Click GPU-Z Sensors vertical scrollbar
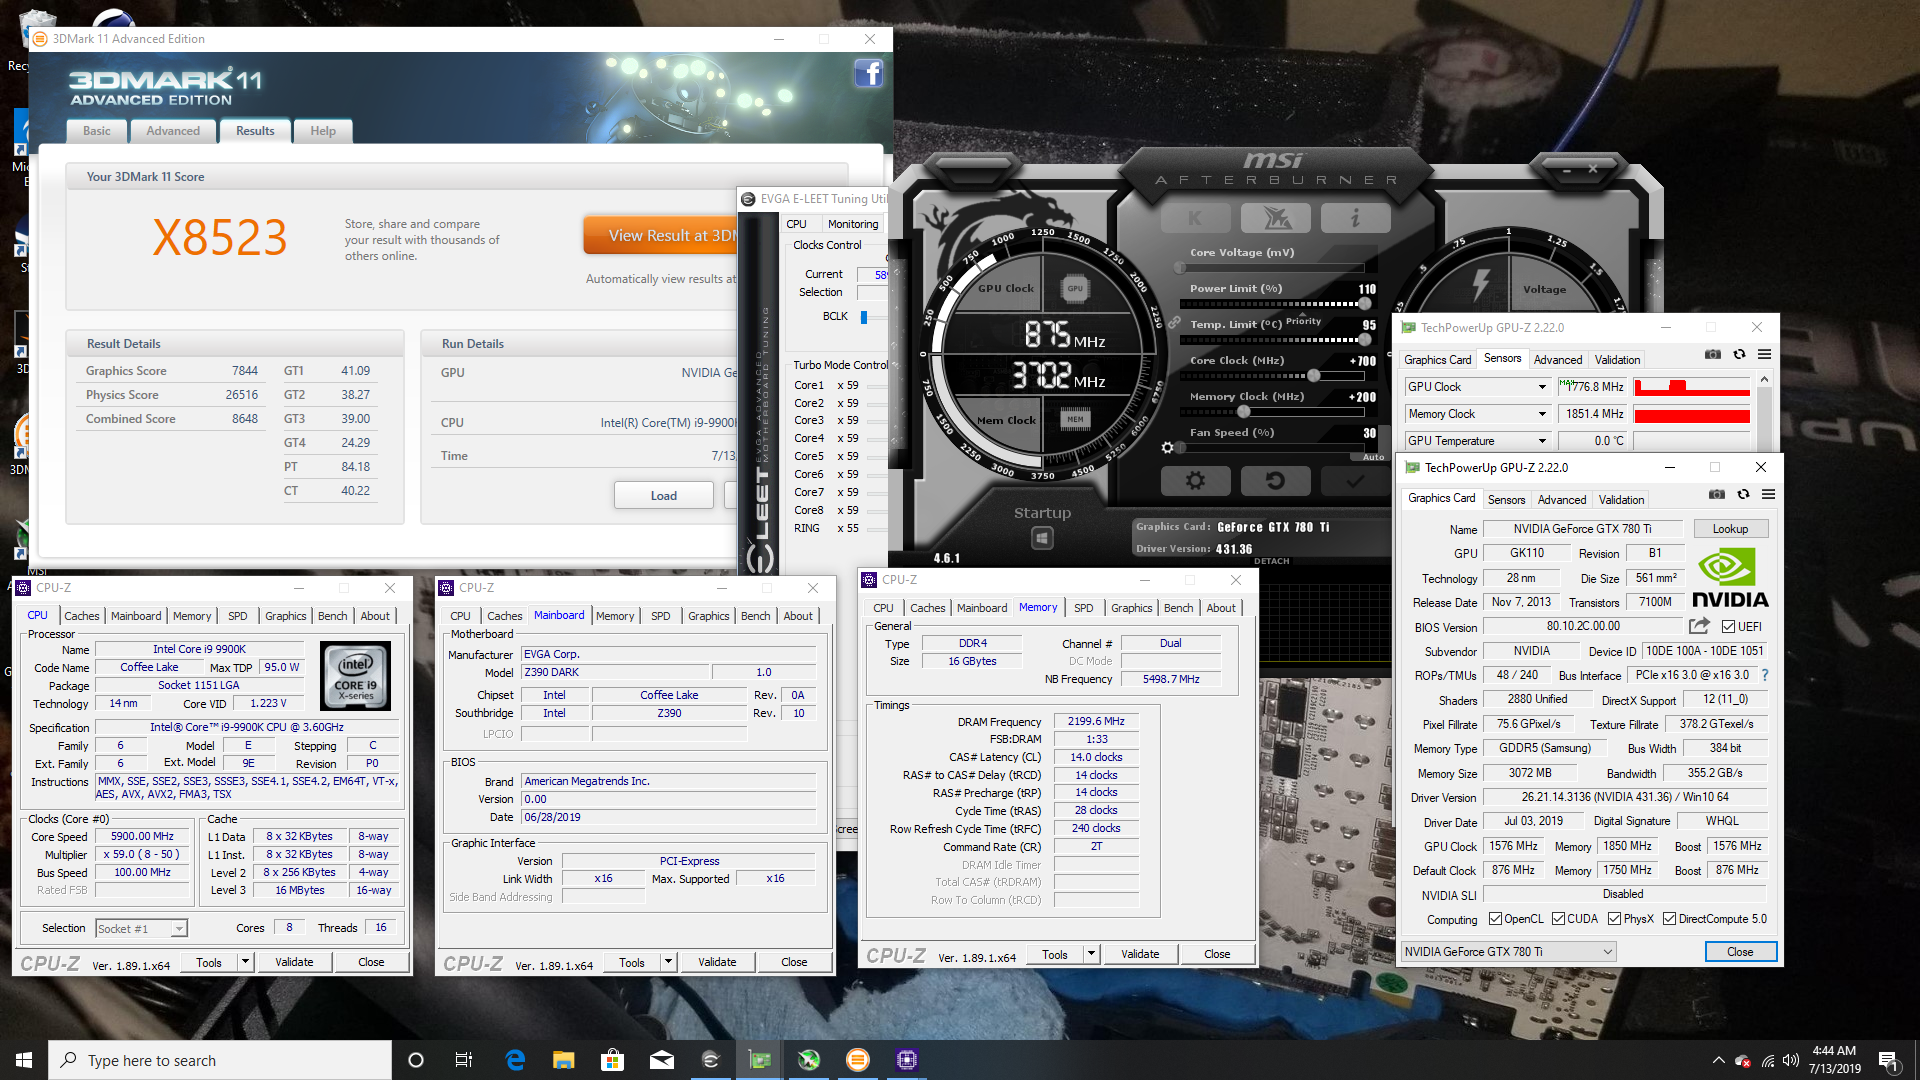Viewport: 1920px width, 1080px height. (1764, 413)
